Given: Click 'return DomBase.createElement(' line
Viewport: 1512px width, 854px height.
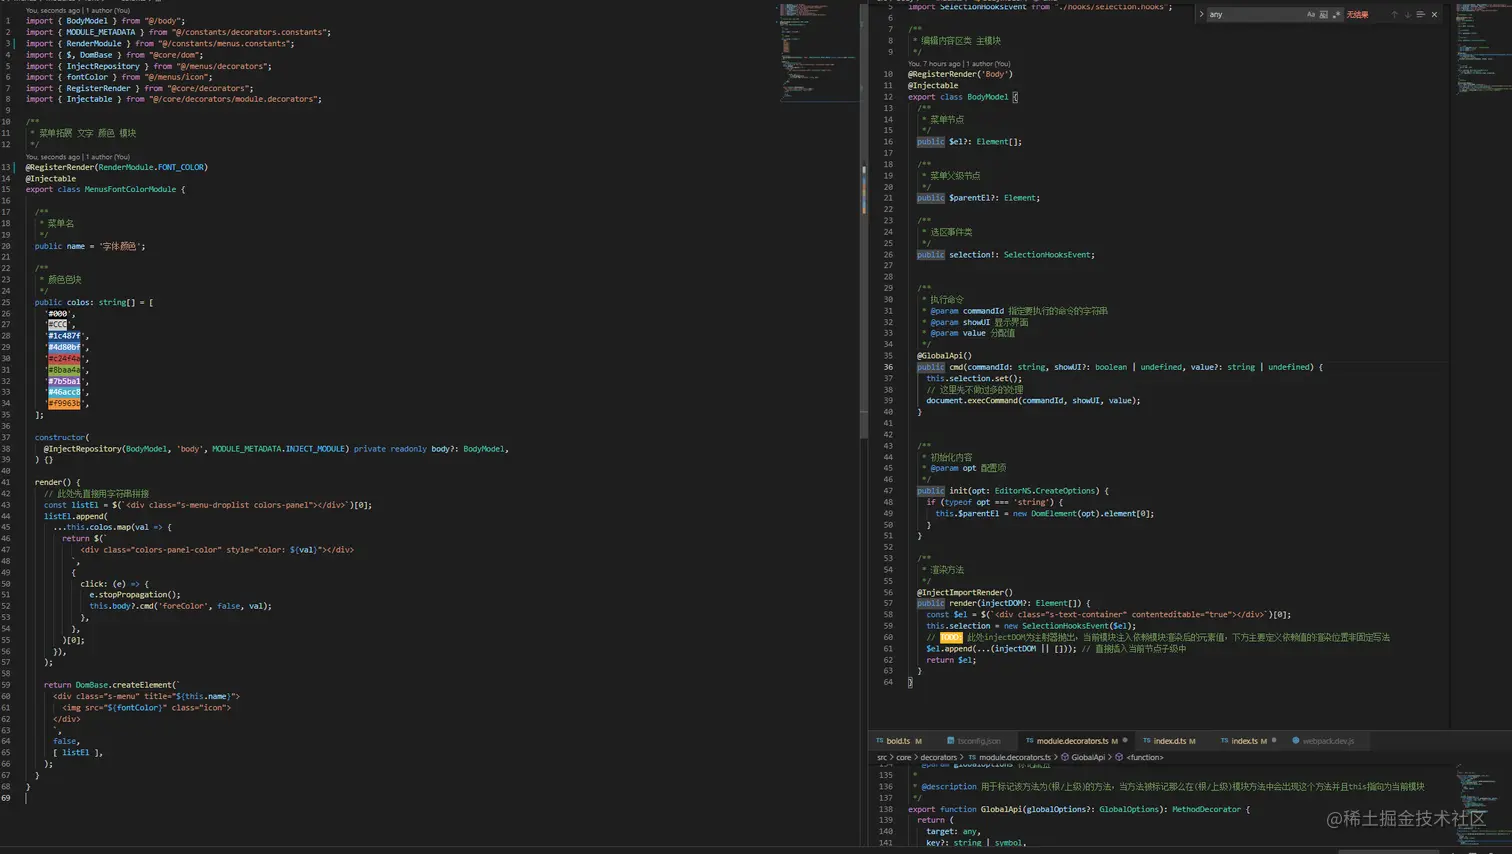Looking at the screenshot, I should coord(111,685).
